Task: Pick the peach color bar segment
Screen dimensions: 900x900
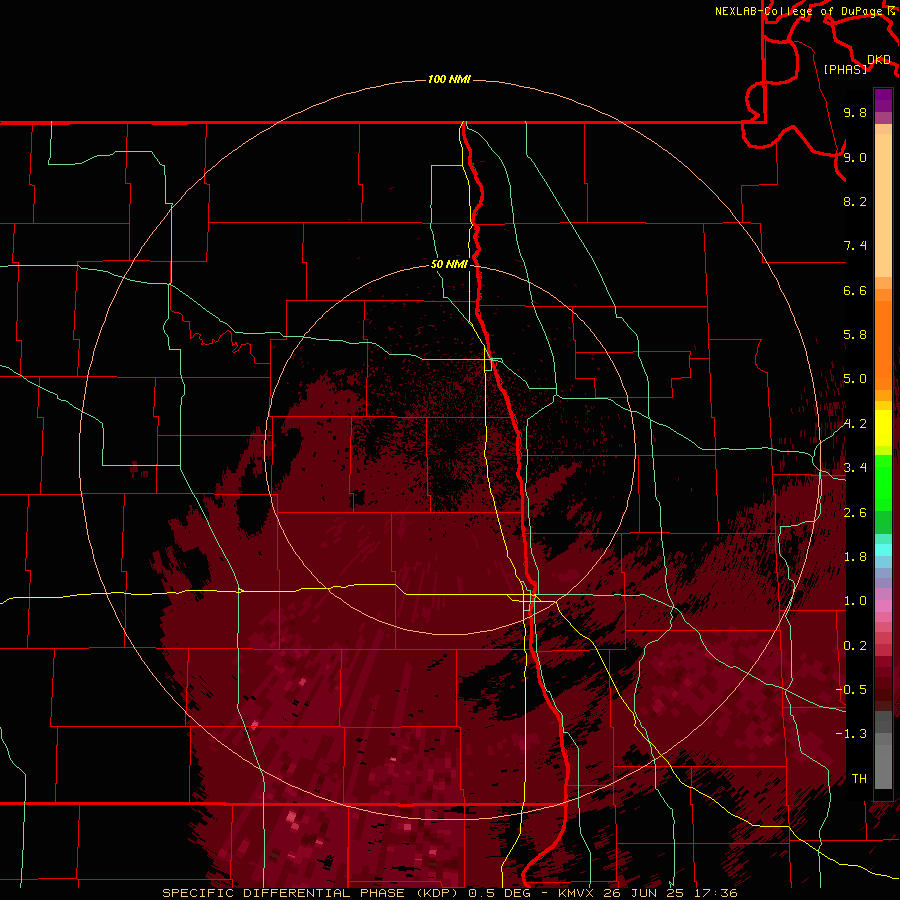Action: pyautogui.click(x=883, y=205)
